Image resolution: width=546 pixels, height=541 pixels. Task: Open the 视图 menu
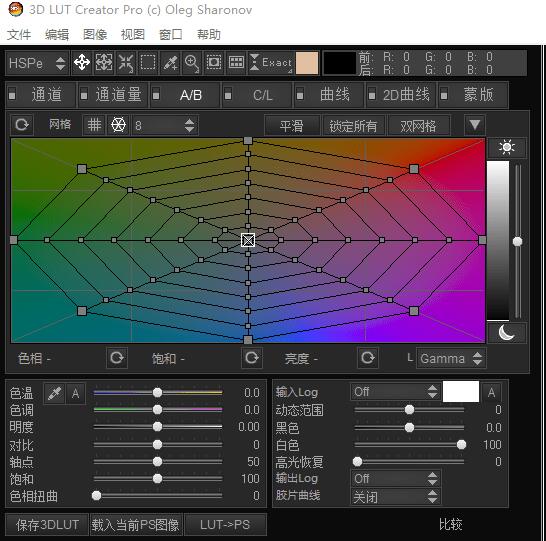(x=133, y=35)
